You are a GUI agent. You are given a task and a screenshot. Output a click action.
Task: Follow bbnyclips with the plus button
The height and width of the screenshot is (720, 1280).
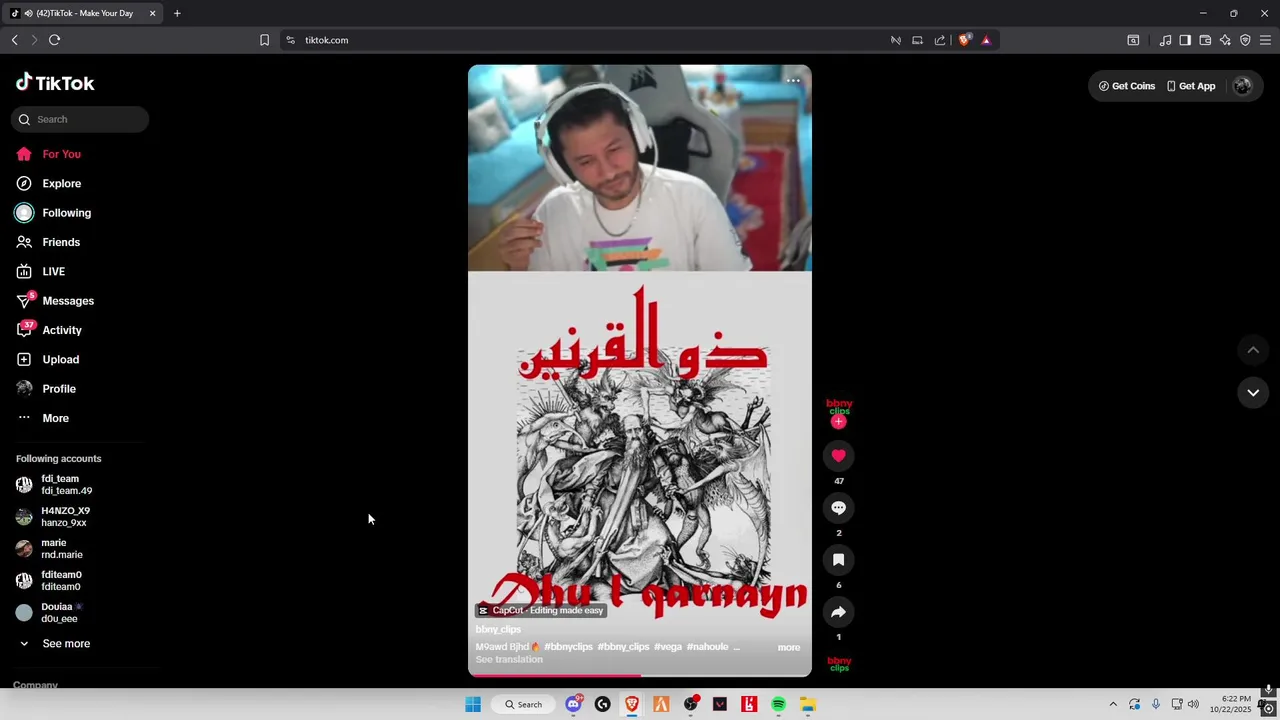839,422
